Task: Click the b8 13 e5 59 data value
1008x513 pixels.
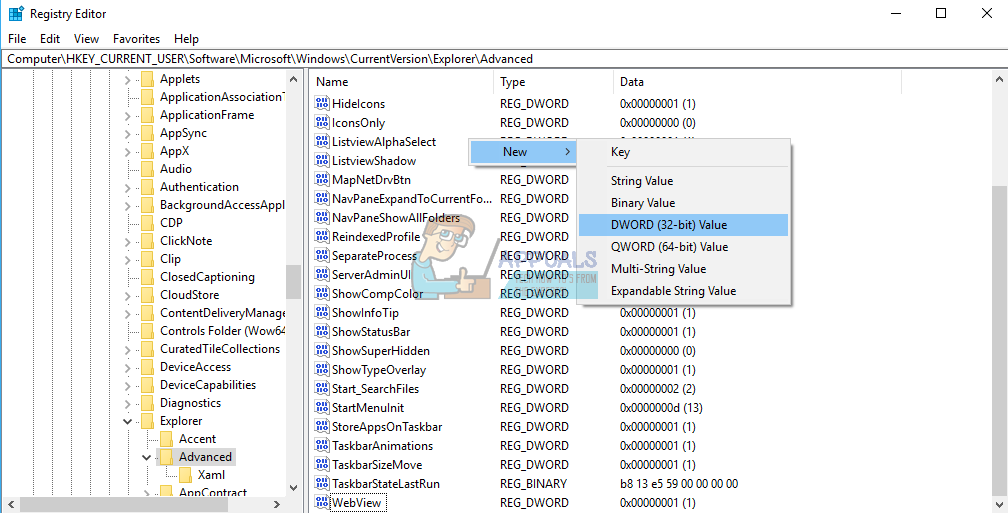Action: pyautogui.click(x=679, y=483)
